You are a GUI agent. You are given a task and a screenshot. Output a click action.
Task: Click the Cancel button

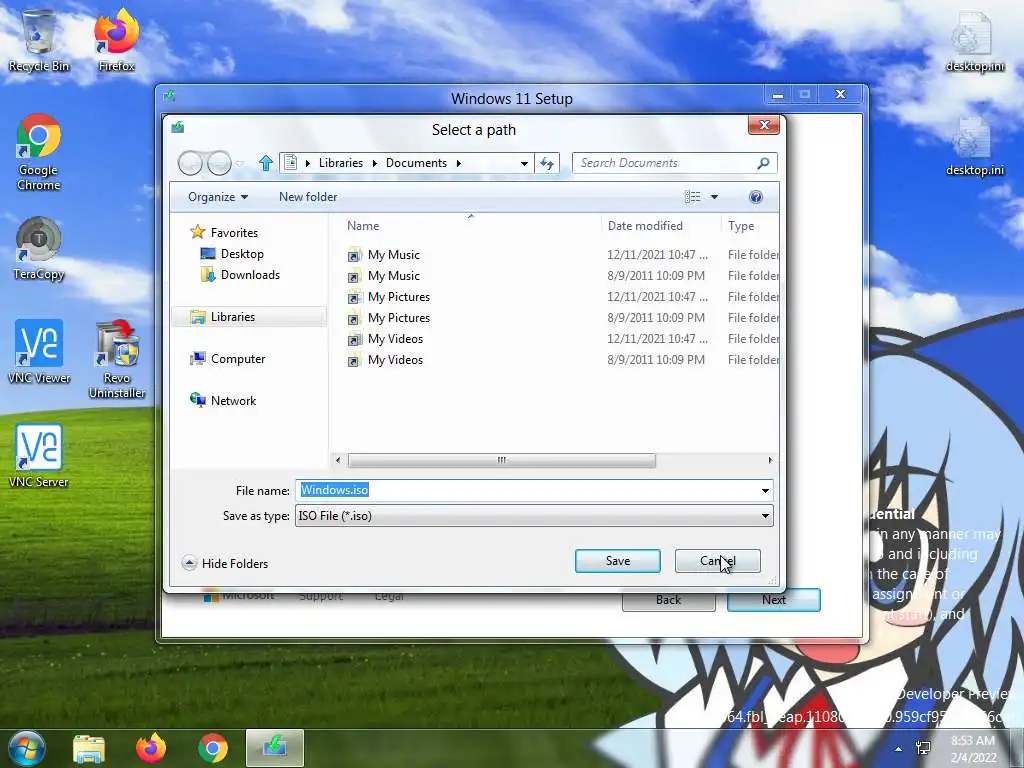tap(717, 561)
